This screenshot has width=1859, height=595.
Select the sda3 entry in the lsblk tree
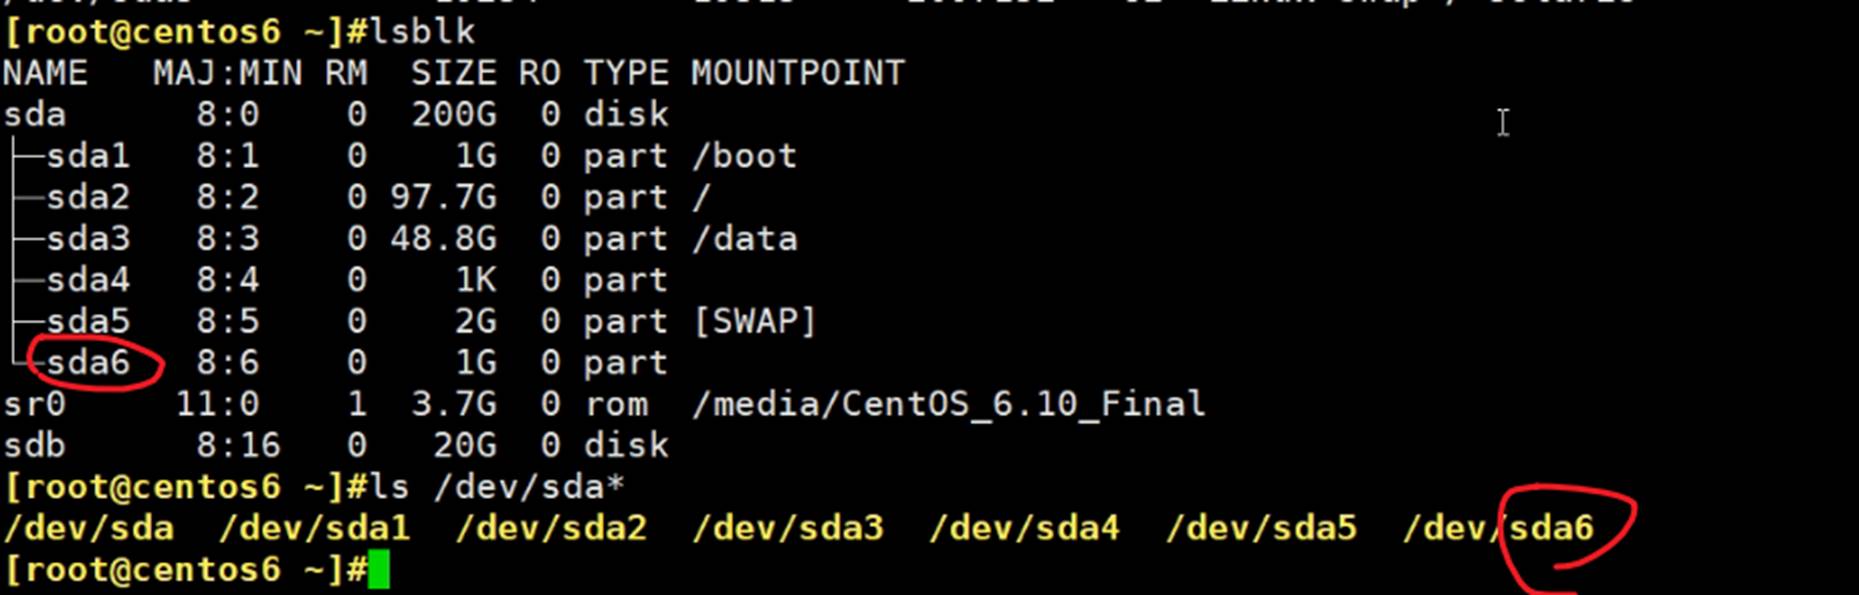pos(88,239)
